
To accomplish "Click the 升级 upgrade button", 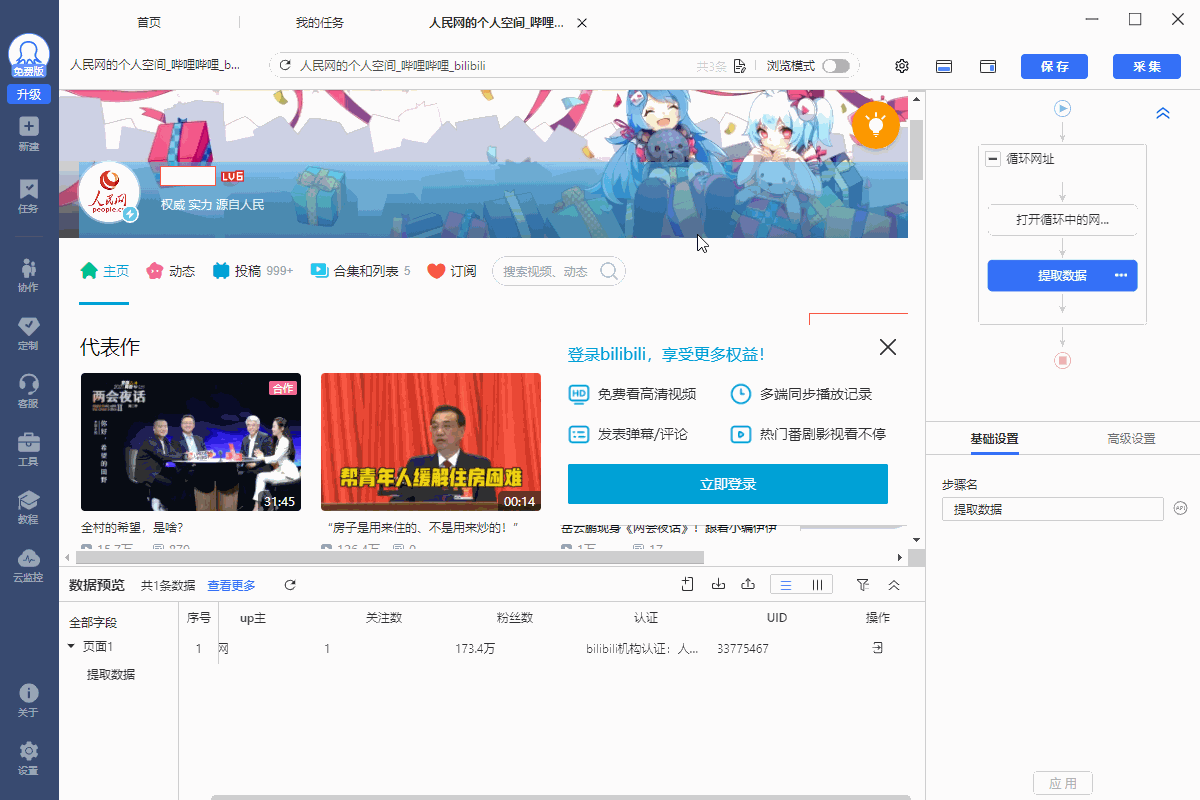I will [x=28, y=95].
